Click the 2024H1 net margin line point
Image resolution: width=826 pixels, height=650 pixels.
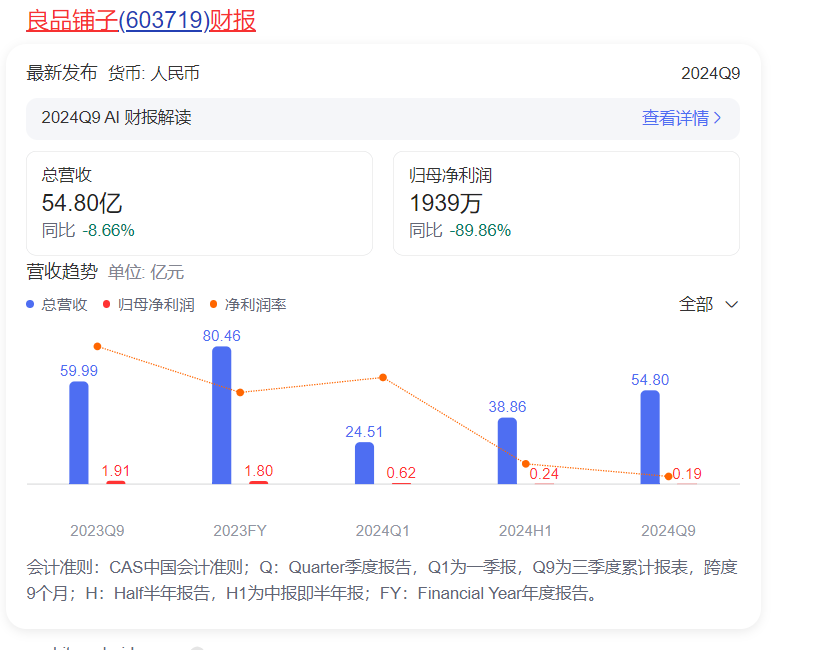(x=526, y=464)
